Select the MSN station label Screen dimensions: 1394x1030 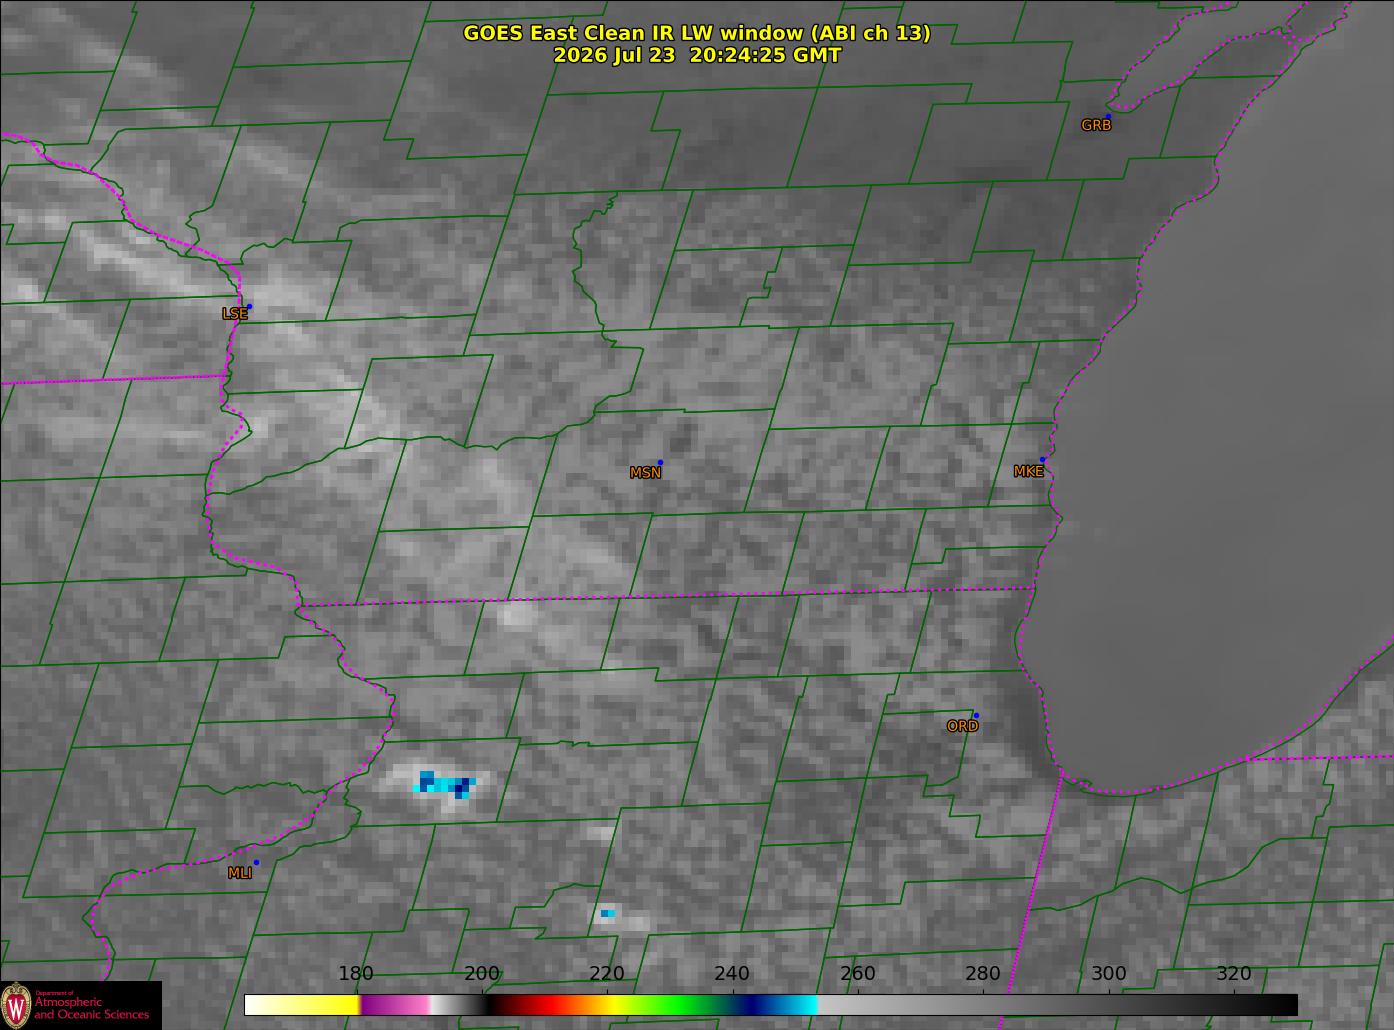[645, 473]
